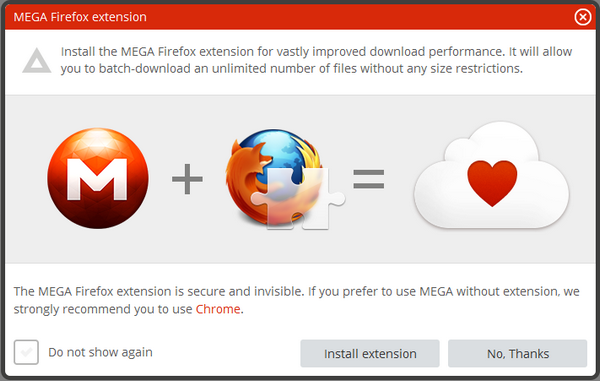Viewport: 600px width, 381px height.
Task: Close the MEGA Firefox extension dialog
Action: (x=582, y=17)
